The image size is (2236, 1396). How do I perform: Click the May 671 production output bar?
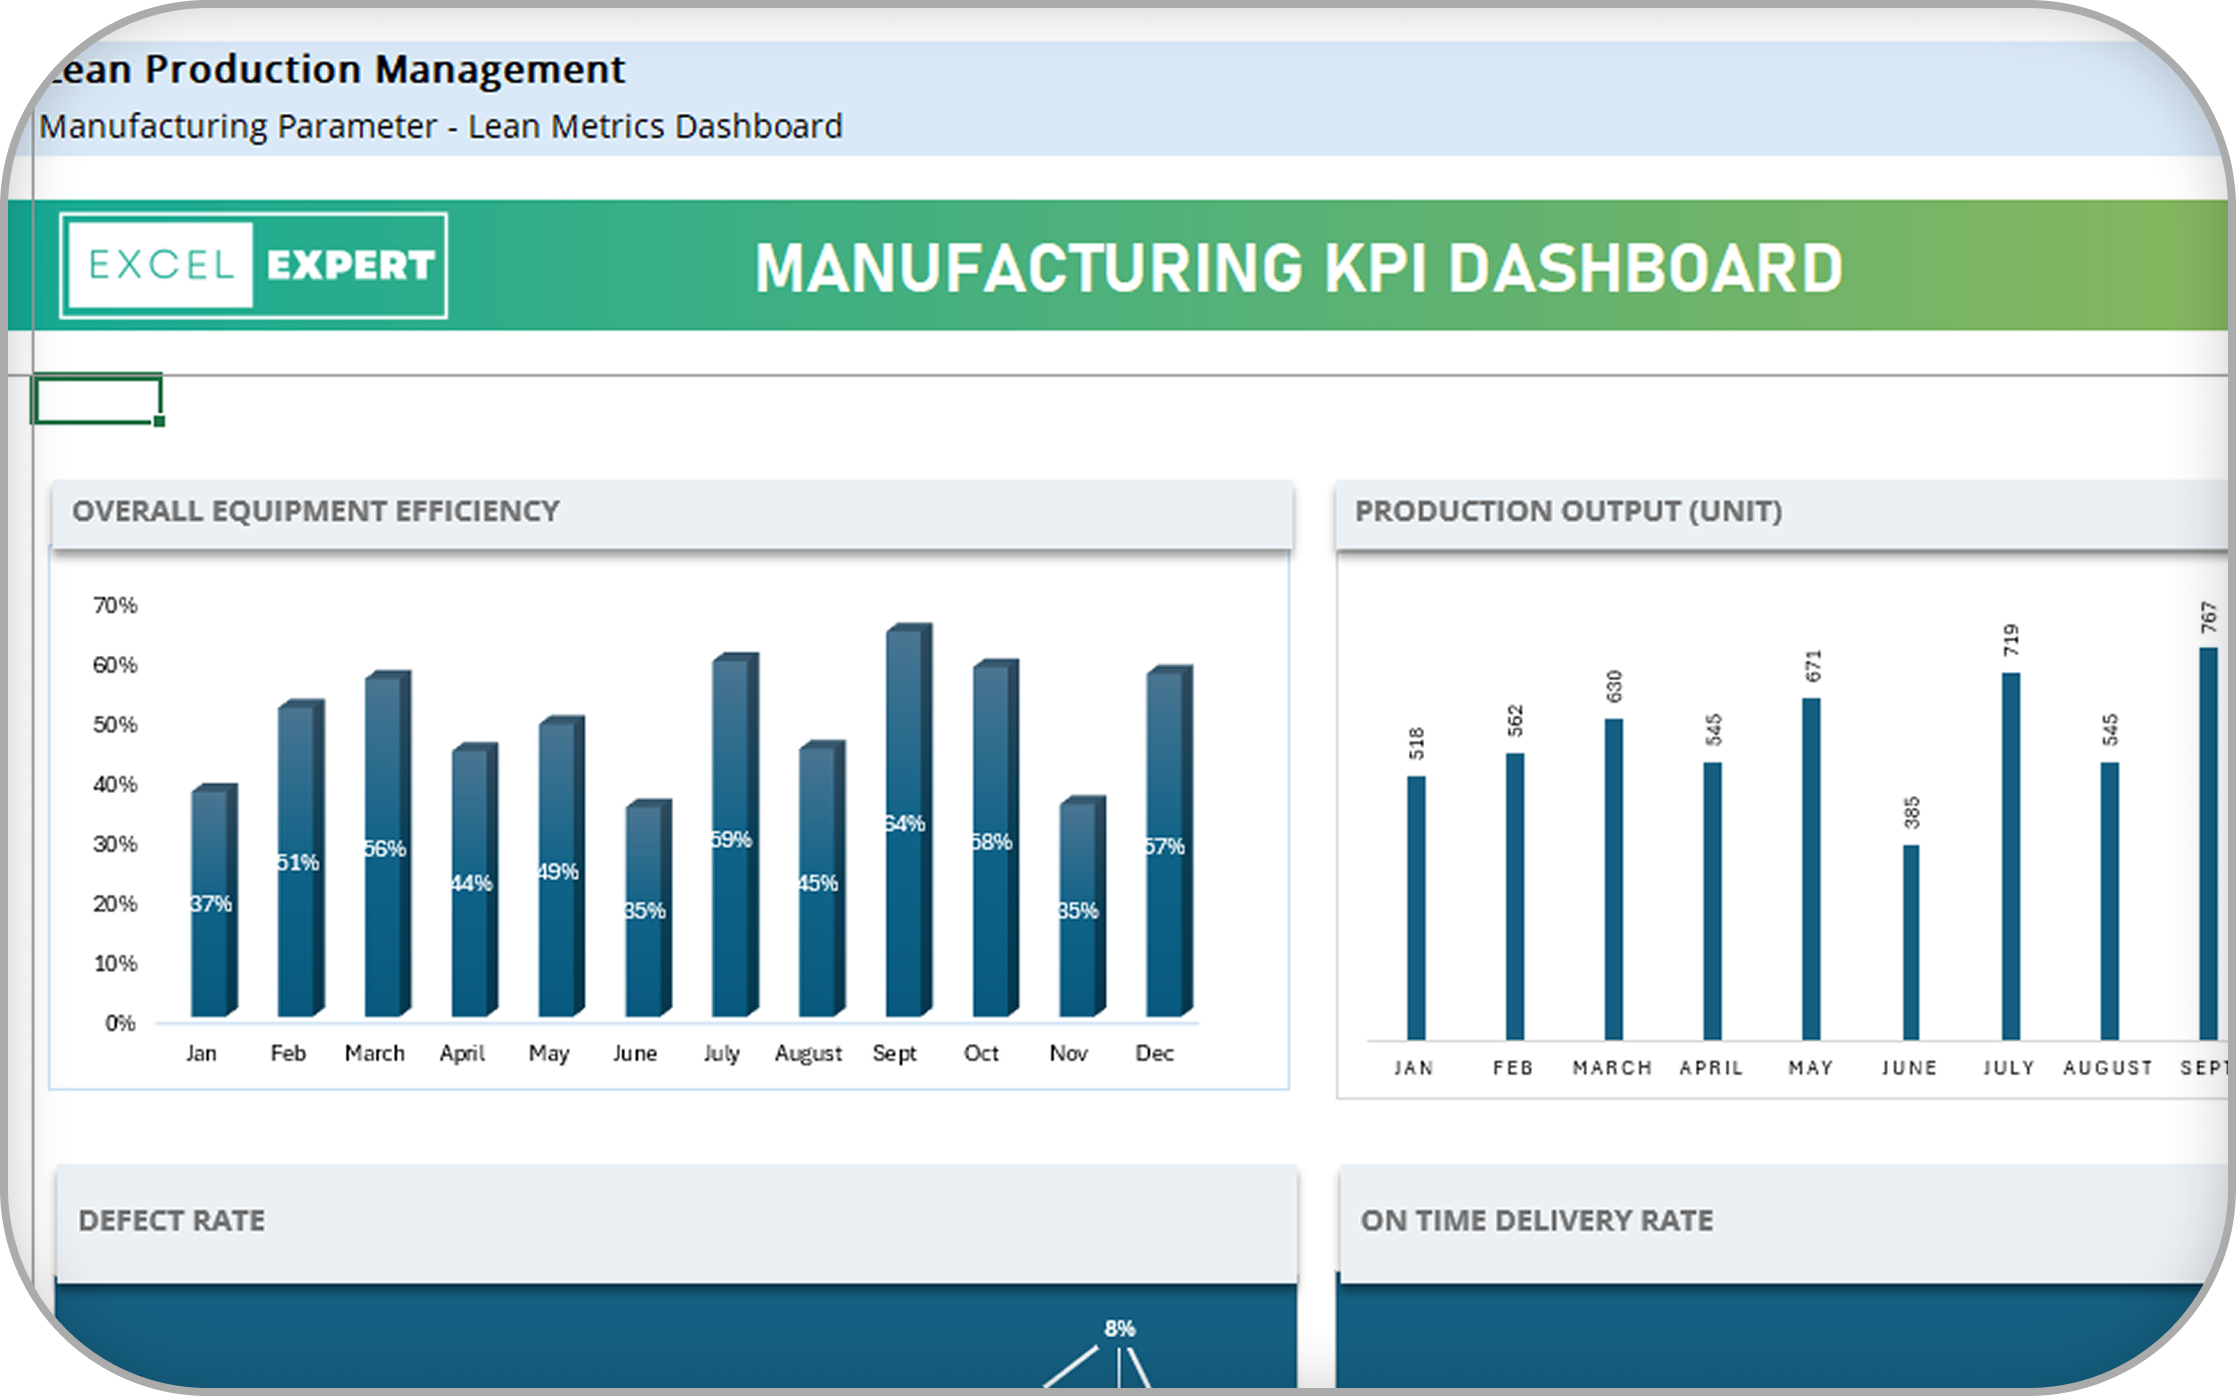(1811, 868)
